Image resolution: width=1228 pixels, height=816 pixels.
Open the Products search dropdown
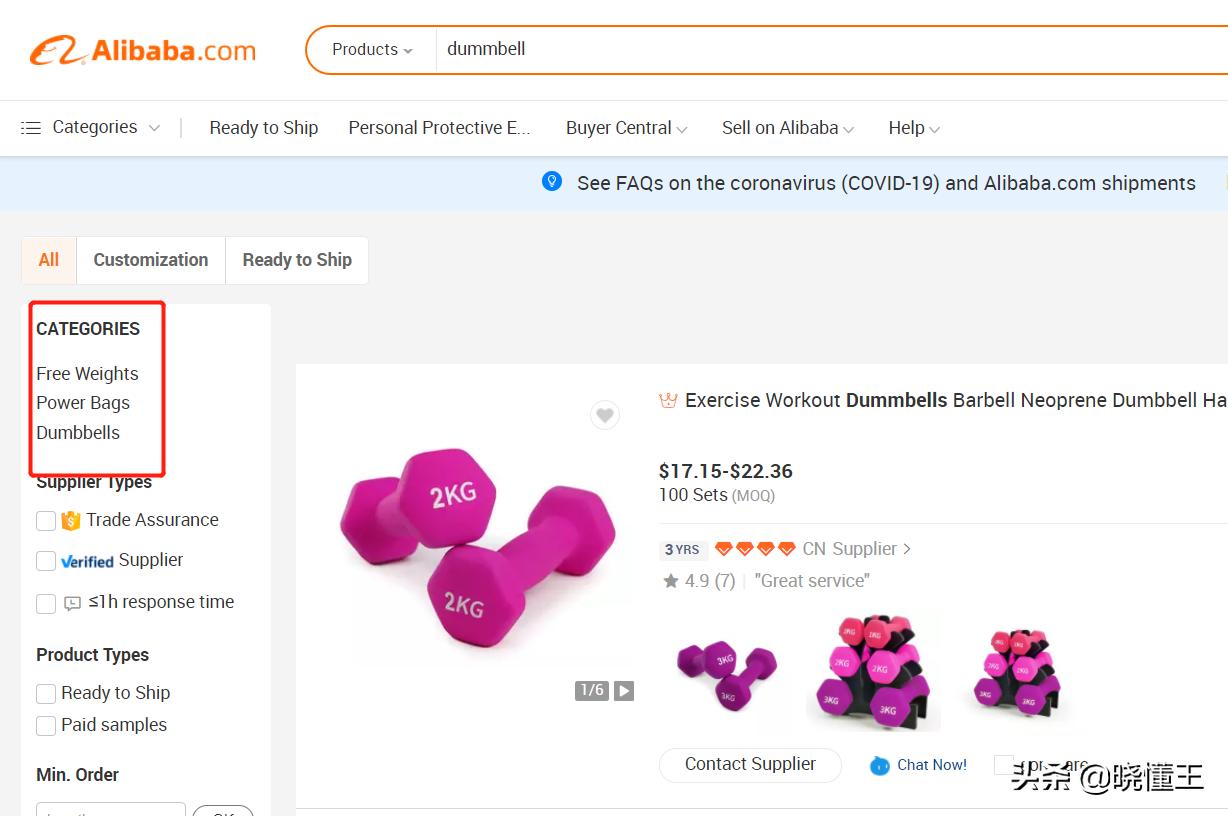pos(372,50)
